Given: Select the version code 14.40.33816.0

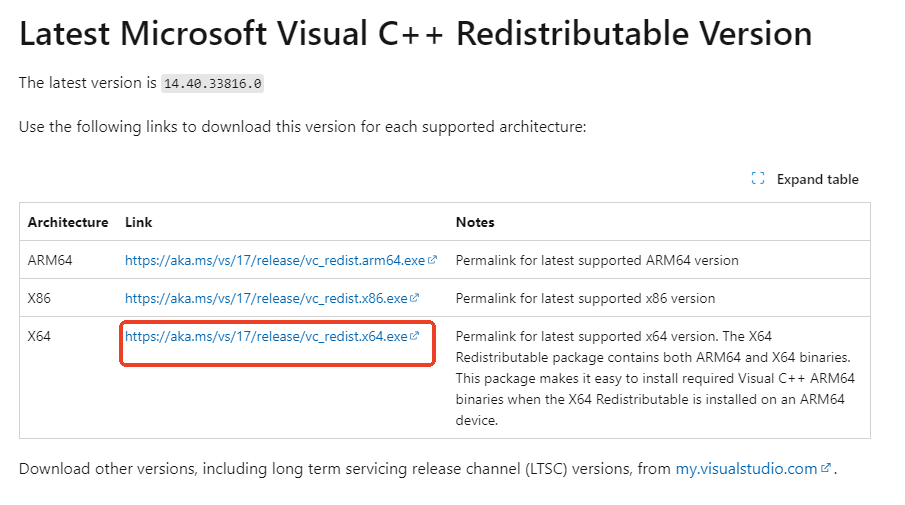Looking at the screenshot, I should [212, 84].
